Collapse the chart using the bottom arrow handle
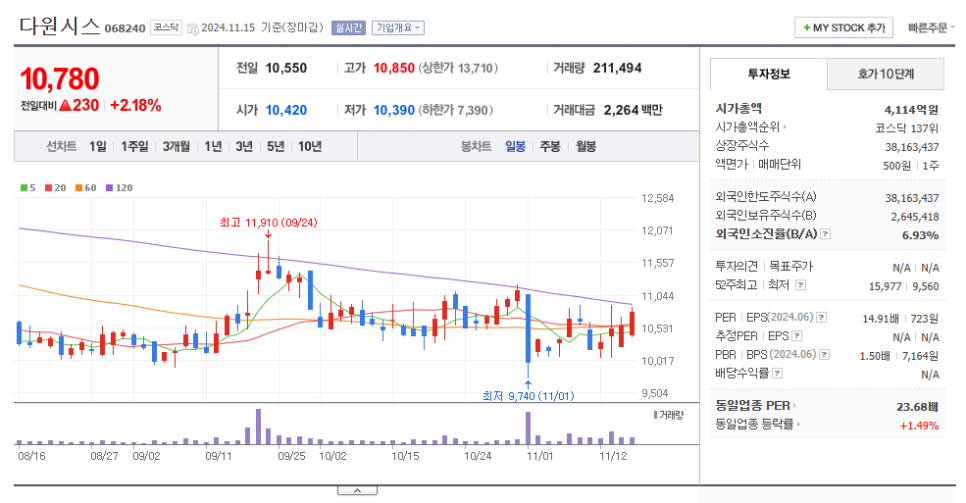 pos(357,490)
